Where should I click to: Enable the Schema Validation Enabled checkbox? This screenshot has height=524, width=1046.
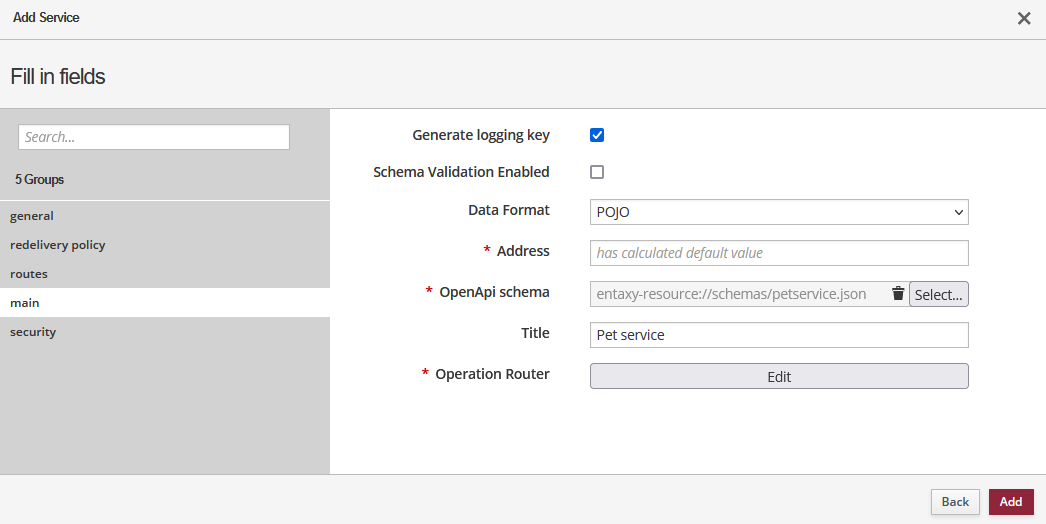[597, 172]
